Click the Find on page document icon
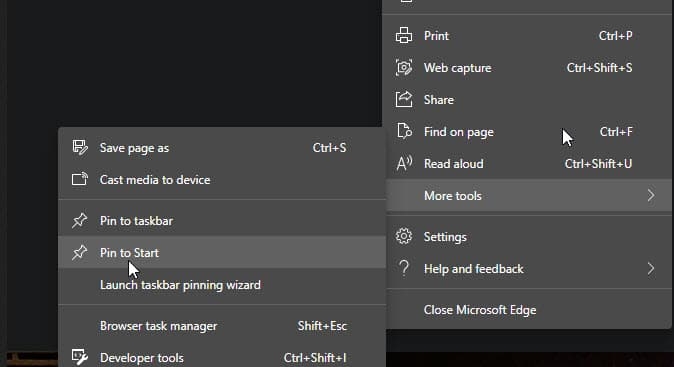Image resolution: width=674 pixels, height=367 pixels. point(404,131)
